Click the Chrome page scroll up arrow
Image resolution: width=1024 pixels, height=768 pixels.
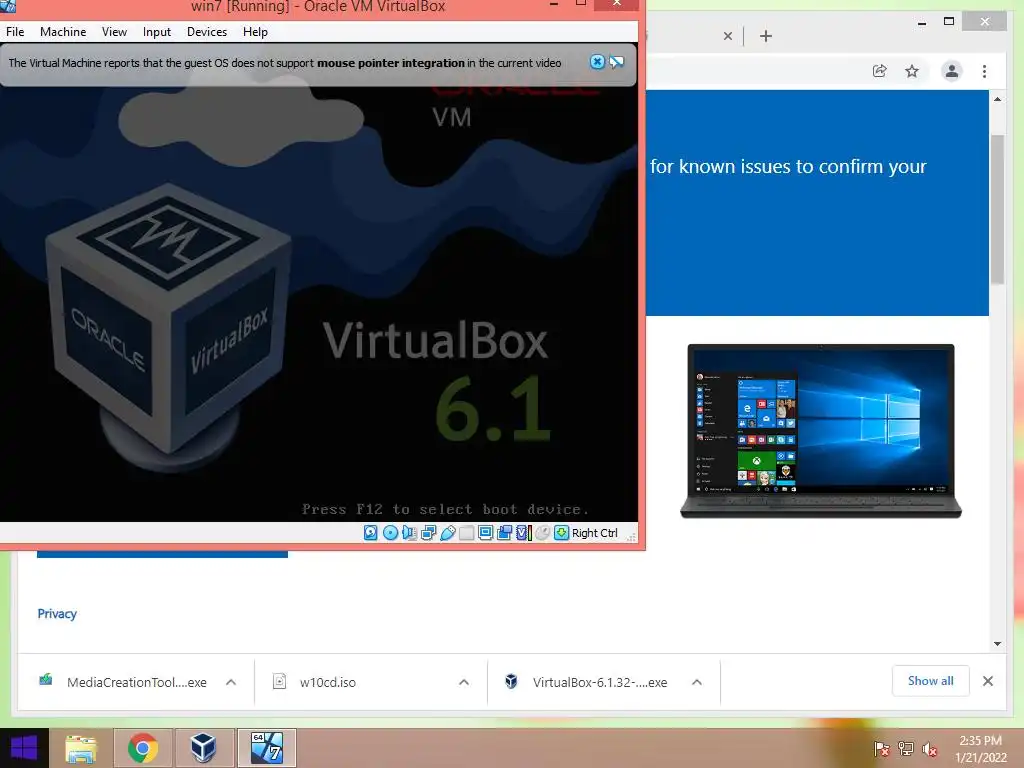pos(997,99)
